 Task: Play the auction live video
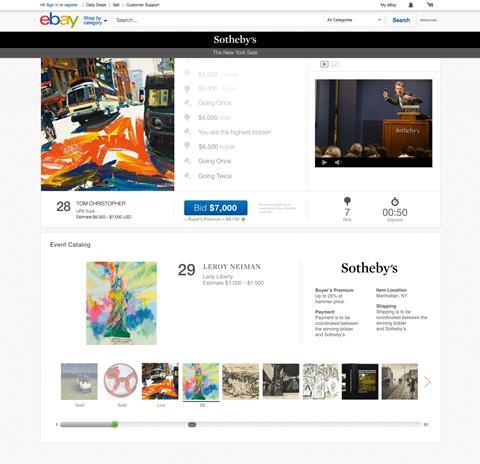pos(324,162)
